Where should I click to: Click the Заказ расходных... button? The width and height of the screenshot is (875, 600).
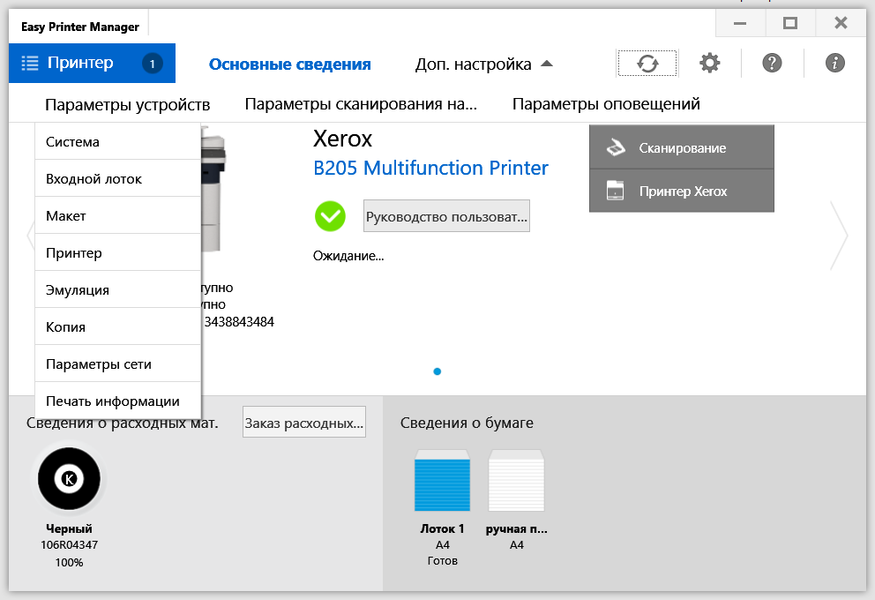(304, 423)
